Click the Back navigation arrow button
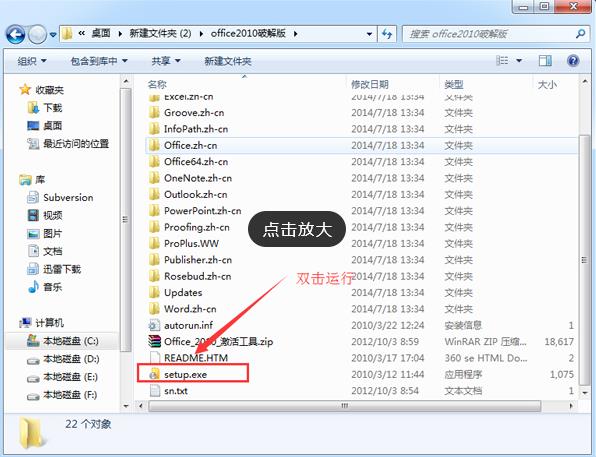 point(16,35)
